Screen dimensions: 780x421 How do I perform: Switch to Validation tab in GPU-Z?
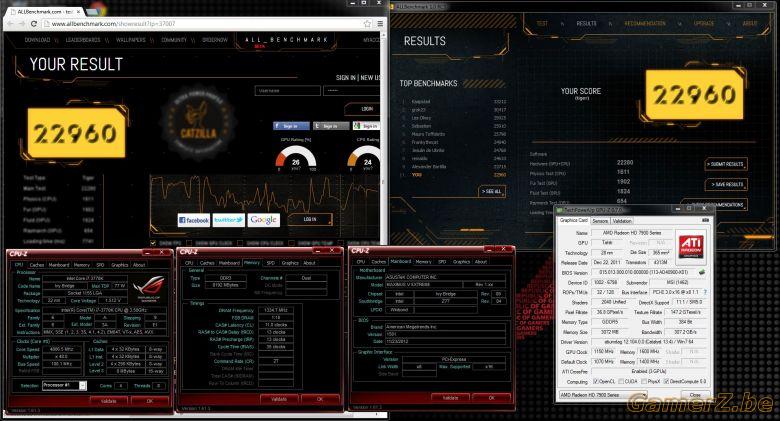(x=622, y=220)
